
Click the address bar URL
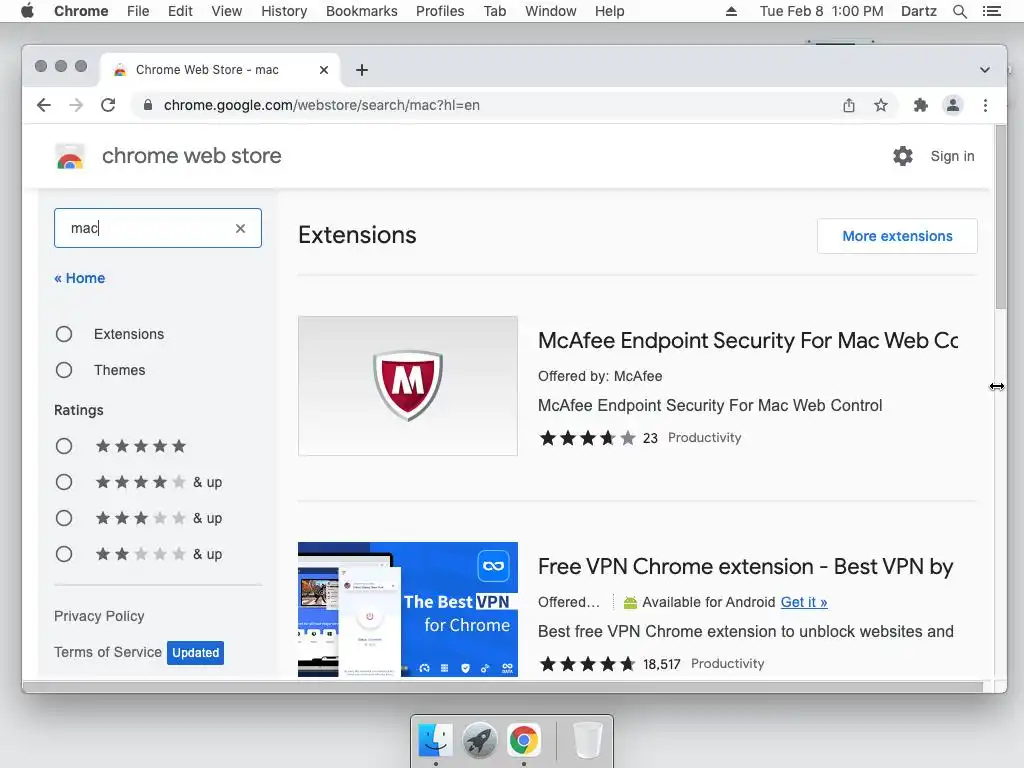[321, 105]
